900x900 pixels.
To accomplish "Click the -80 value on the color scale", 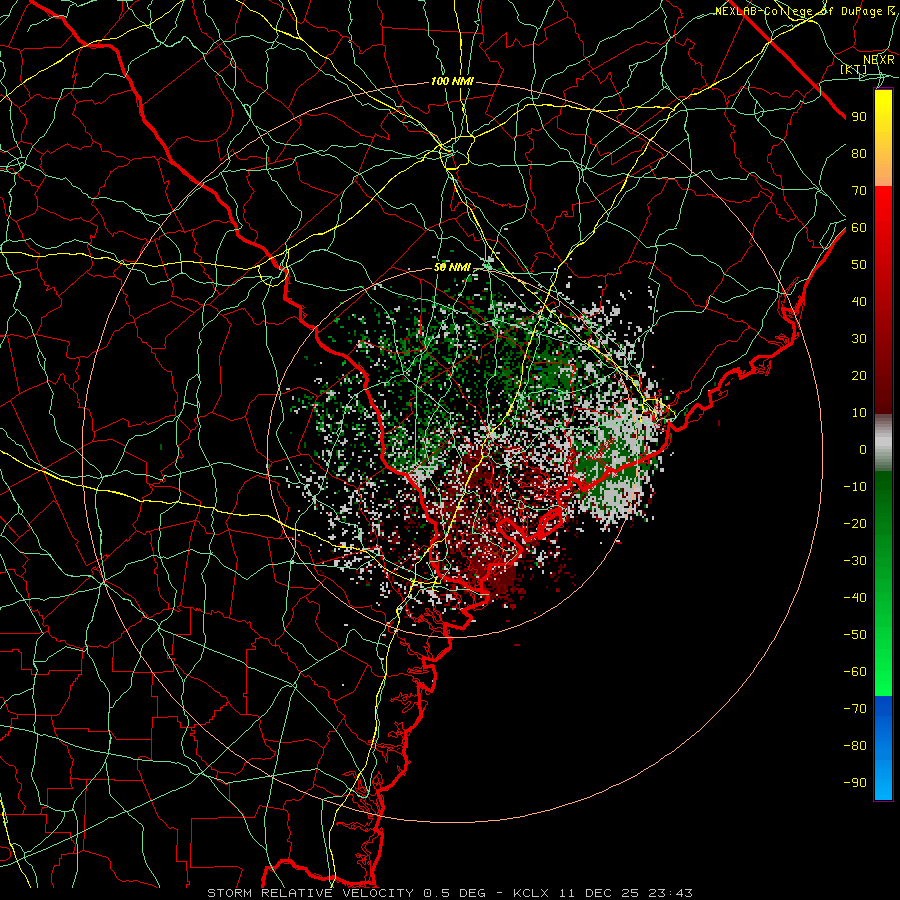I will (855, 746).
